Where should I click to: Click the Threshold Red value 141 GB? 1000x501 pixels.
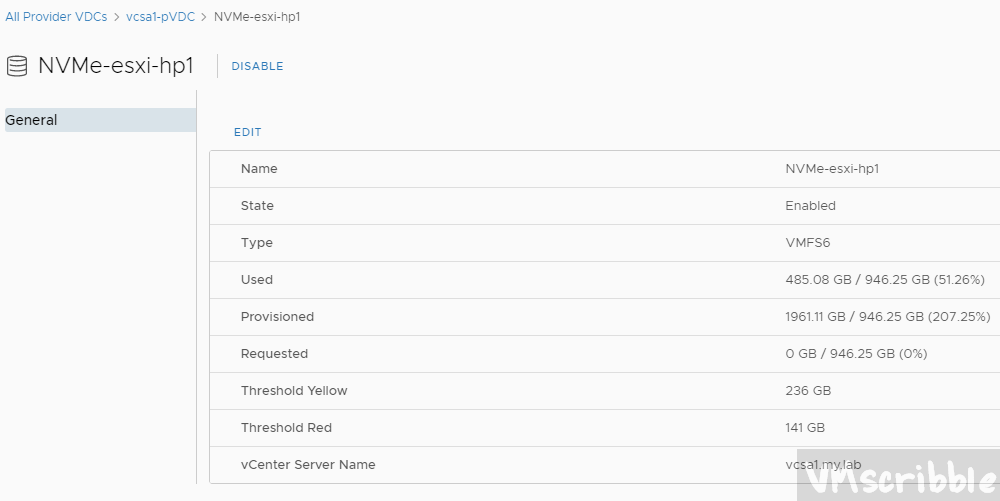(805, 428)
